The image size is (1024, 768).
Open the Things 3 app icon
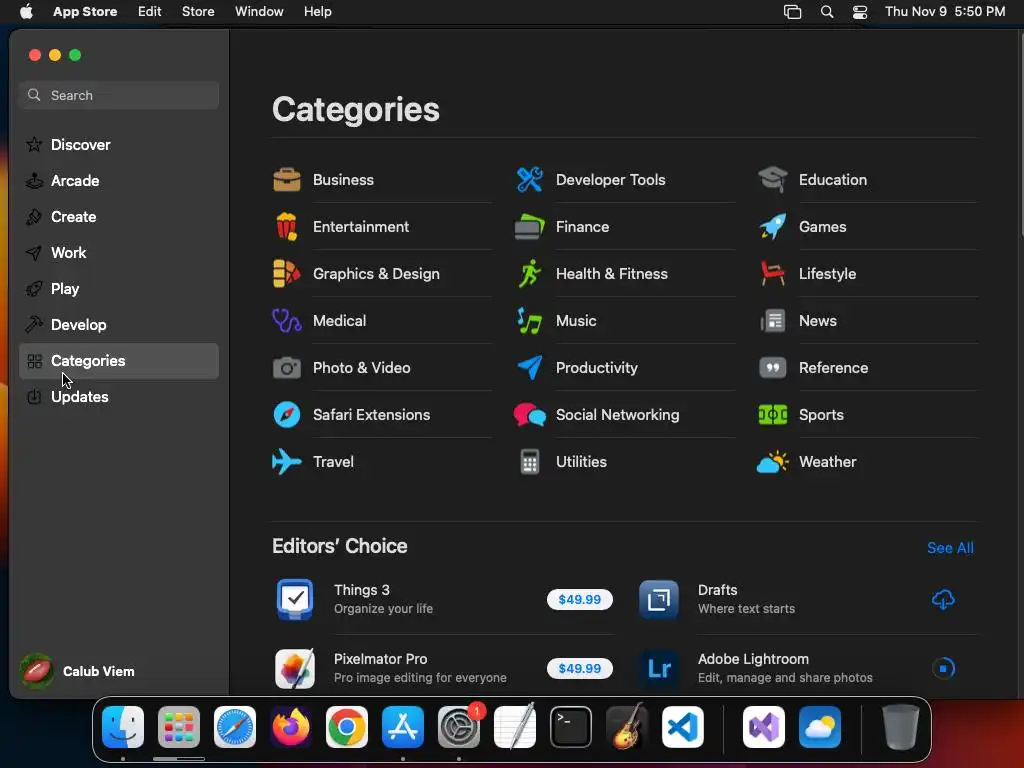click(x=295, y=599)
